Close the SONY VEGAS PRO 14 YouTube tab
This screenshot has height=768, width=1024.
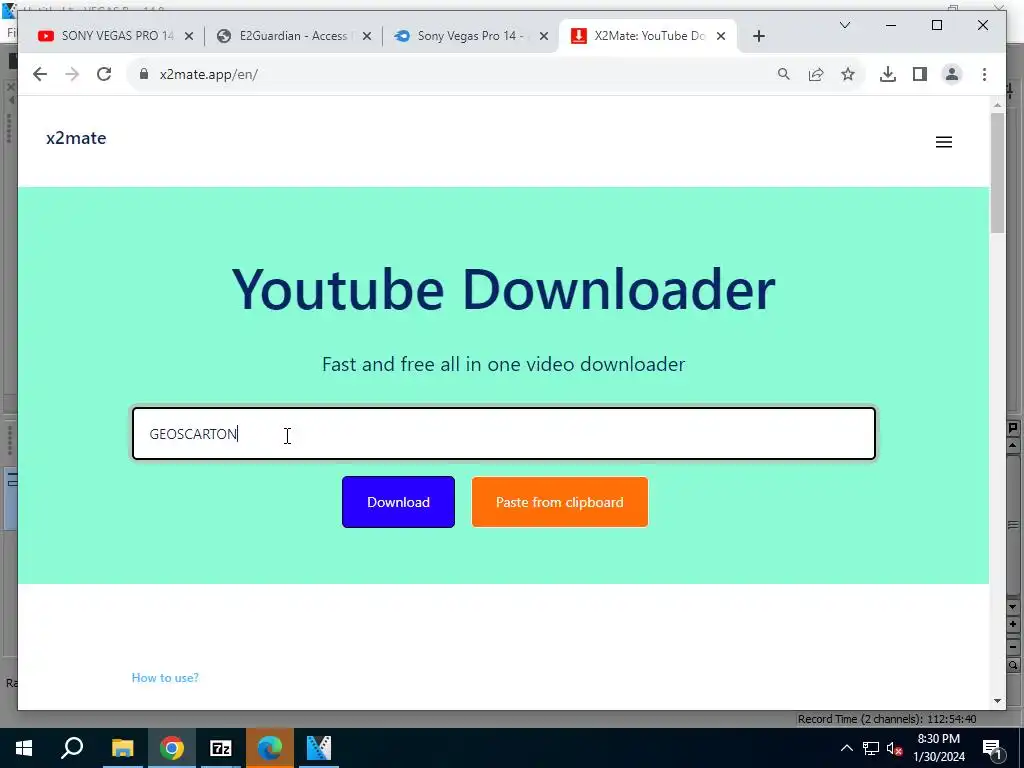point(189,36)
